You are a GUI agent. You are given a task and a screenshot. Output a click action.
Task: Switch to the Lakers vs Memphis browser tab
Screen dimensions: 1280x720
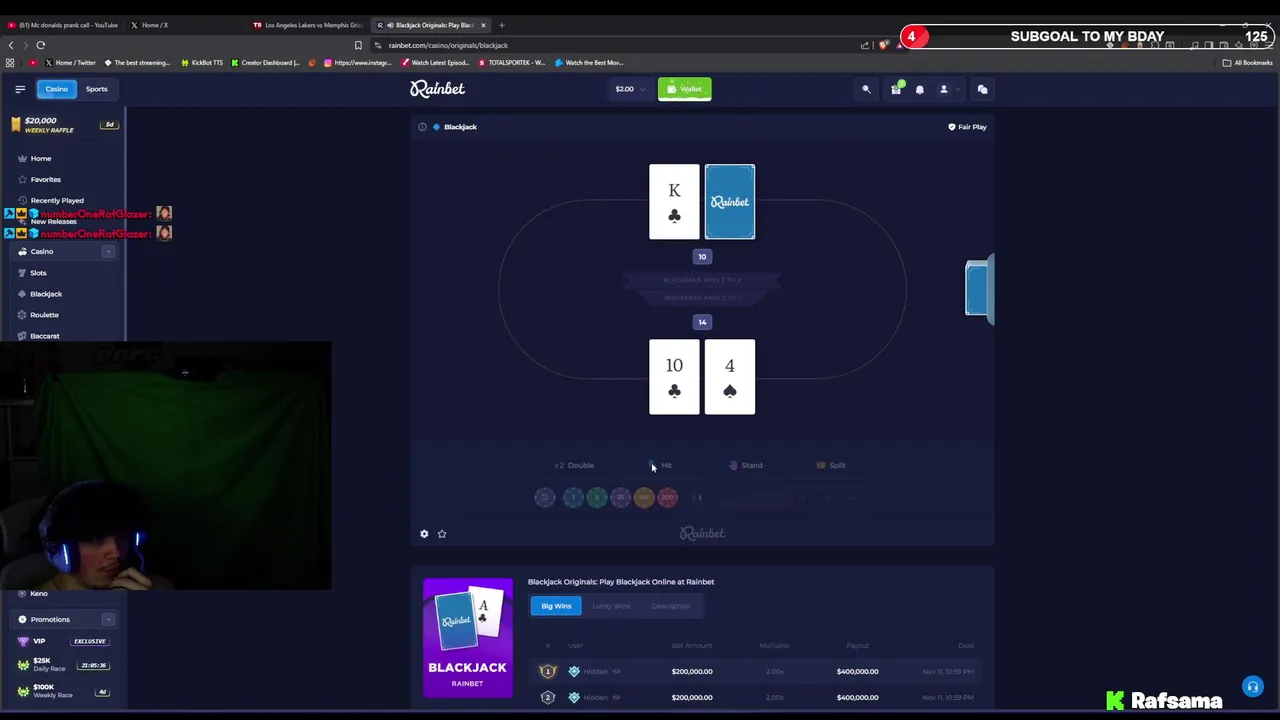(308, 25)
